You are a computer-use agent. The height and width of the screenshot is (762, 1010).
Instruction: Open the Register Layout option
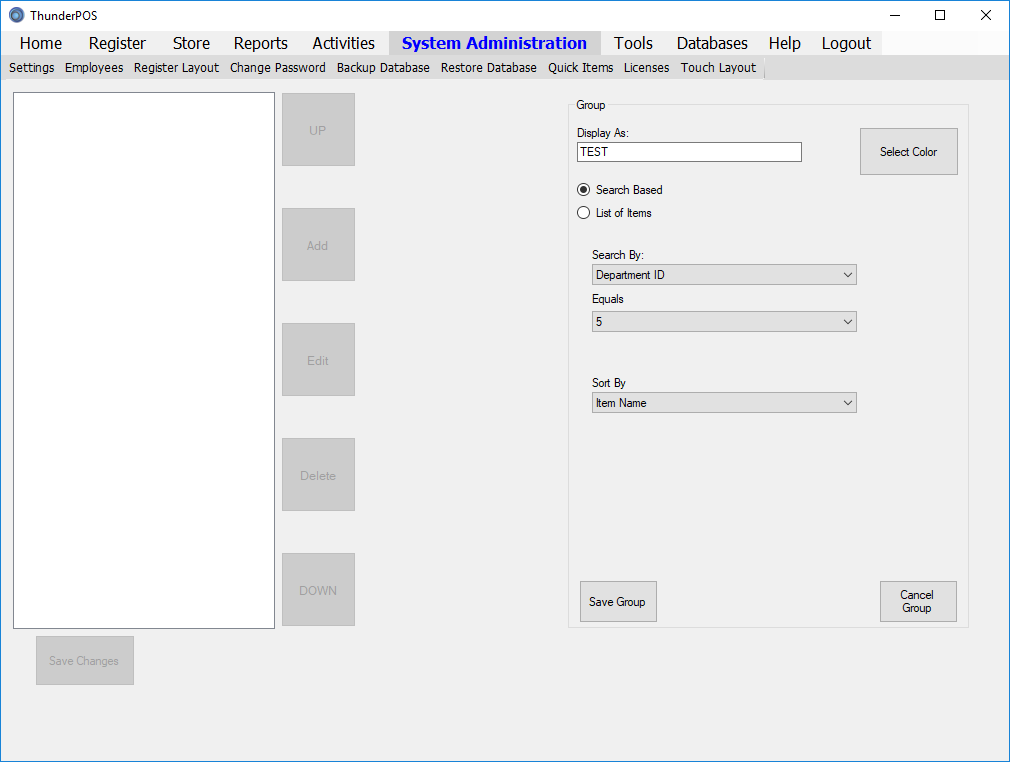tap(176, 68)
